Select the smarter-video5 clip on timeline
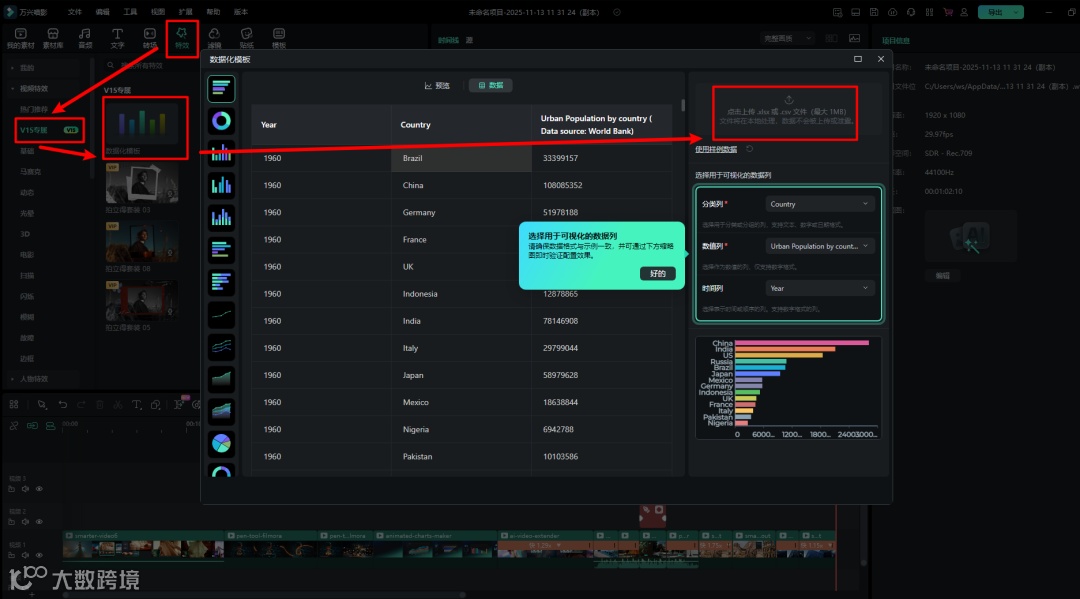Image resolution: width=1080 pixels, height=599 pixels. tap(143, 545)
